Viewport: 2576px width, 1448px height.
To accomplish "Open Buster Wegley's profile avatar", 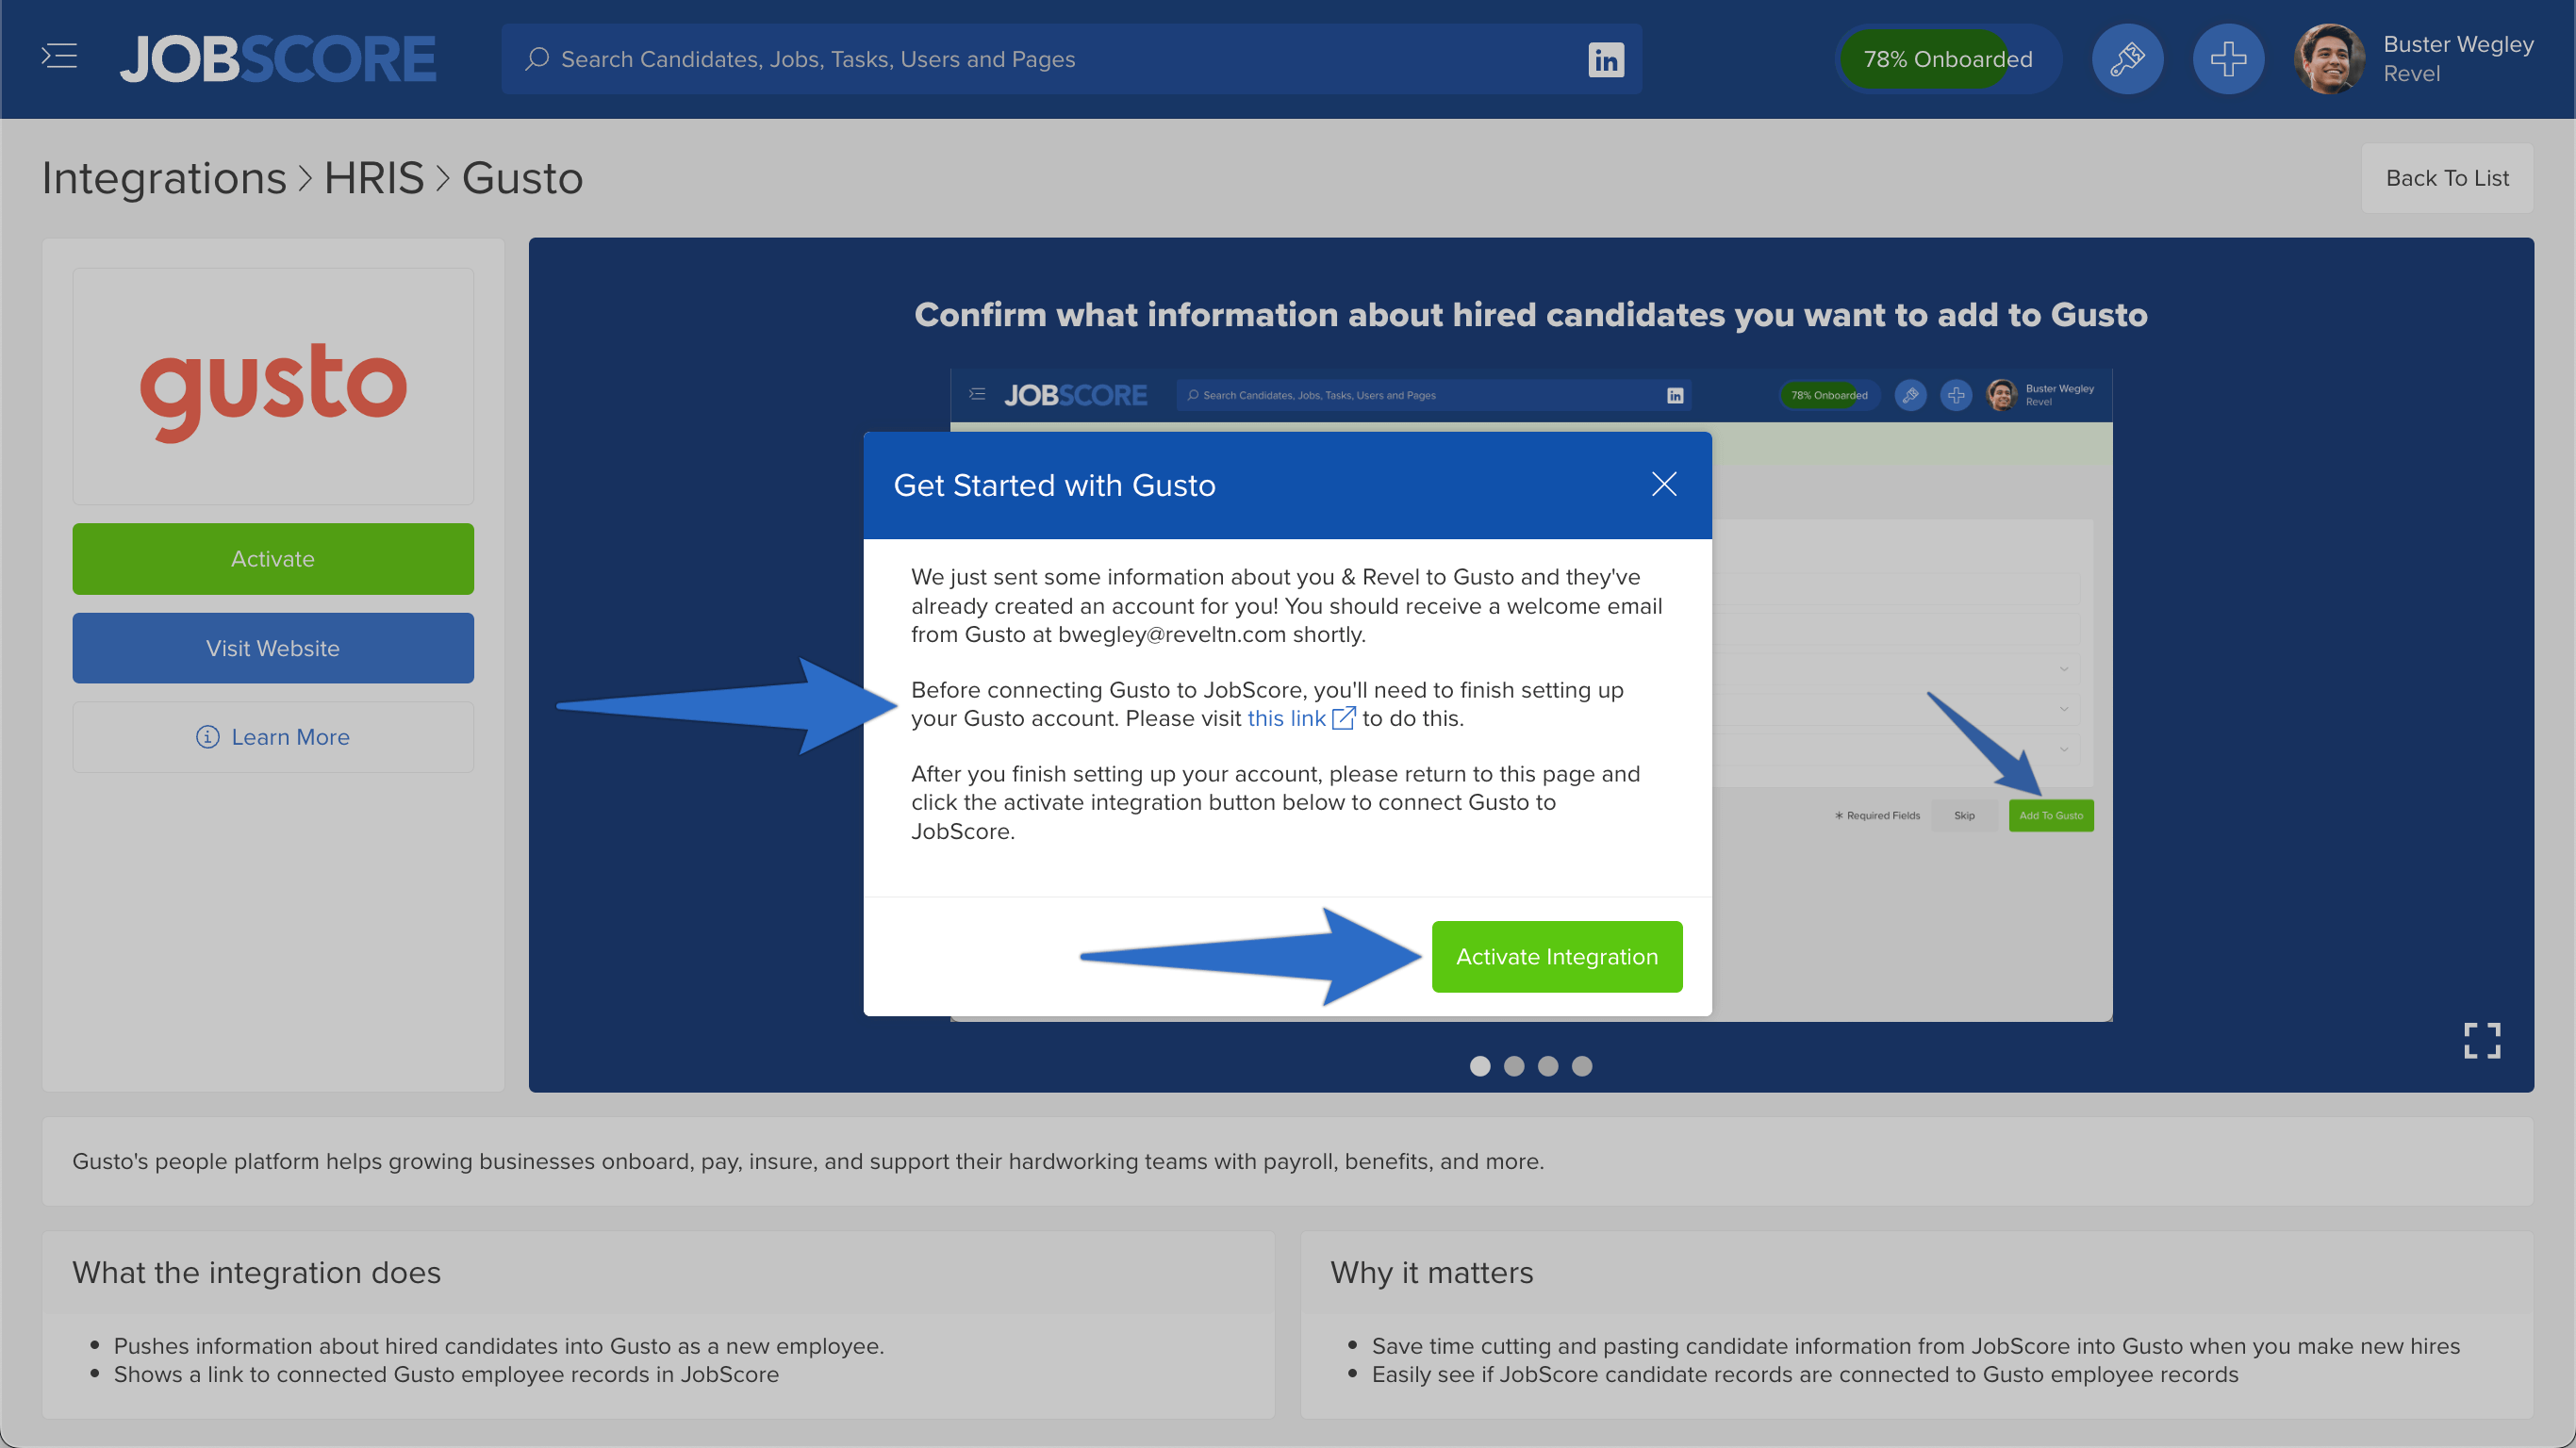I will (x=2330, y=59).
